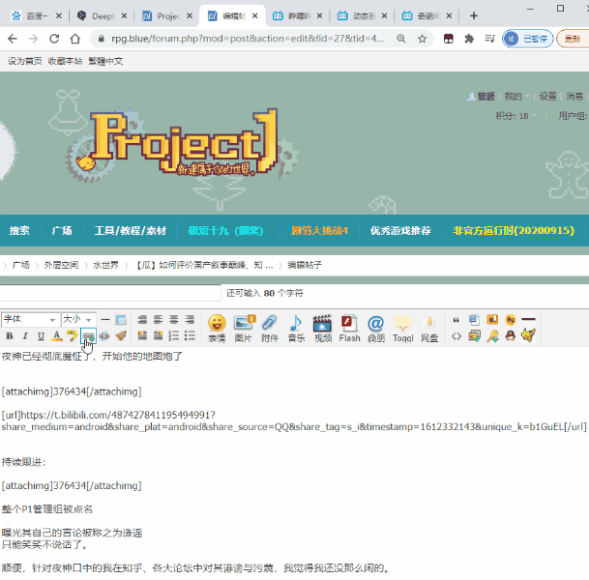Click the netdisk (网盘) icon
This screenshot has width=589, height=580.
click(429, 328)
